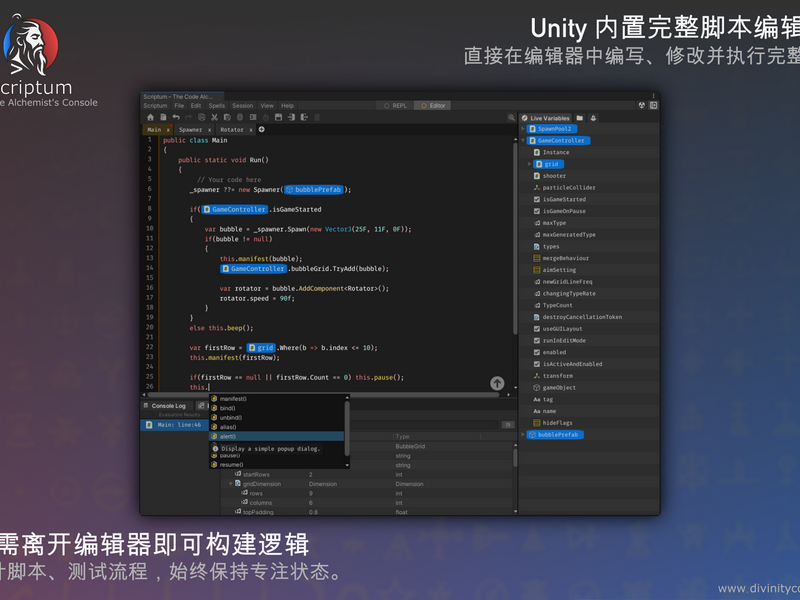800x600 pixels.
Task: Click the import arrow toolbar icon
Action: tap(291, 117)
